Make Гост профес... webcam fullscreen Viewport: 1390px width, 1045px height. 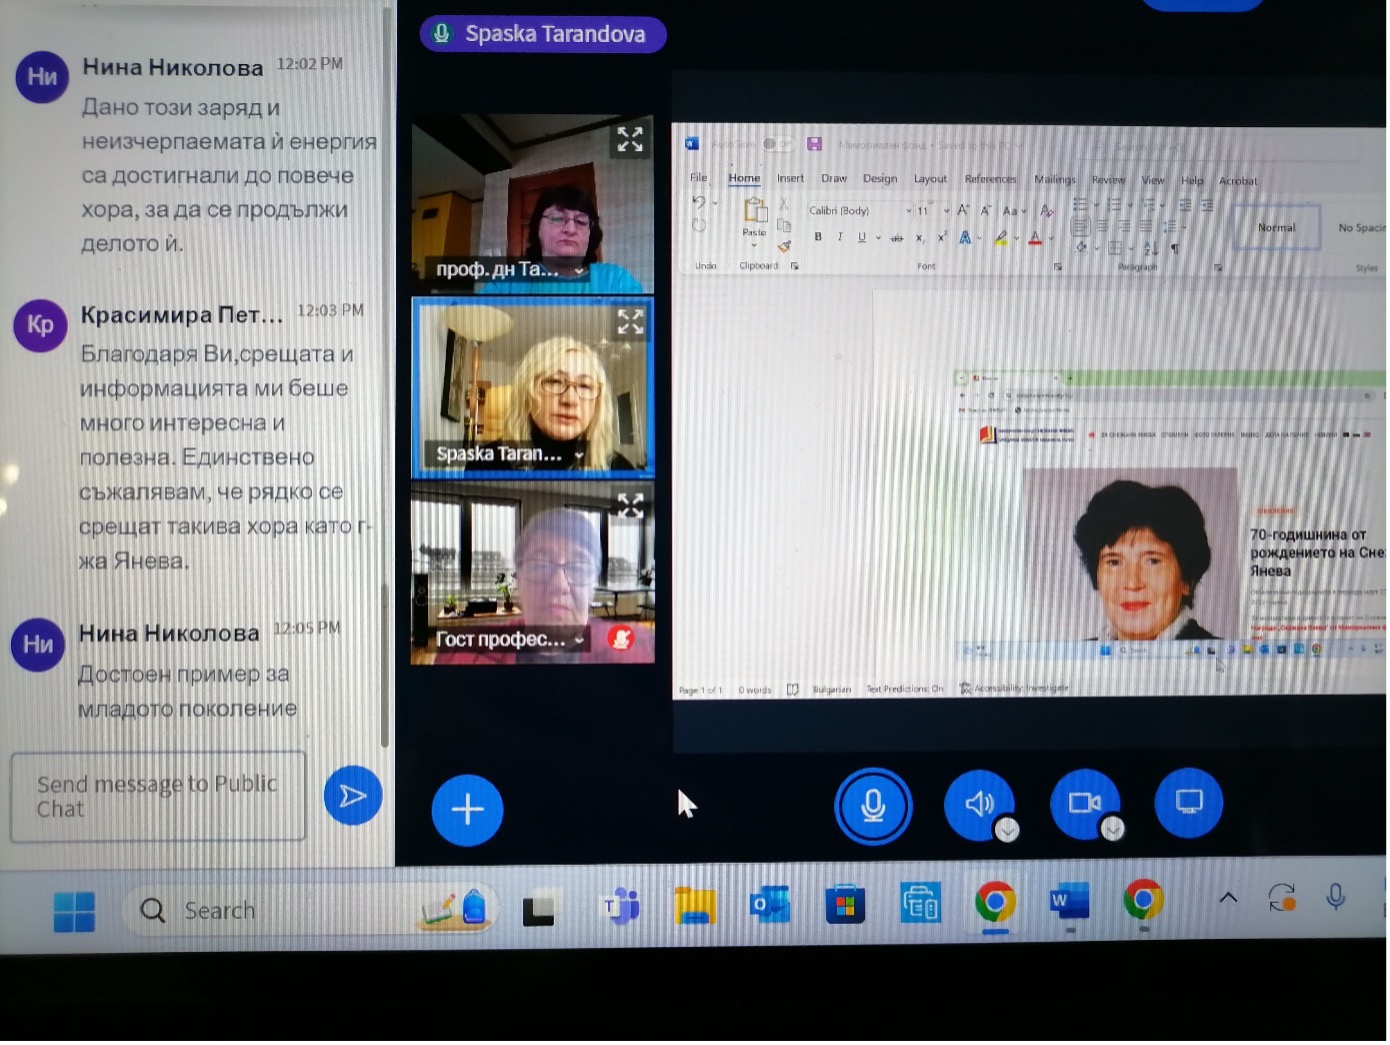pos(630,505)
